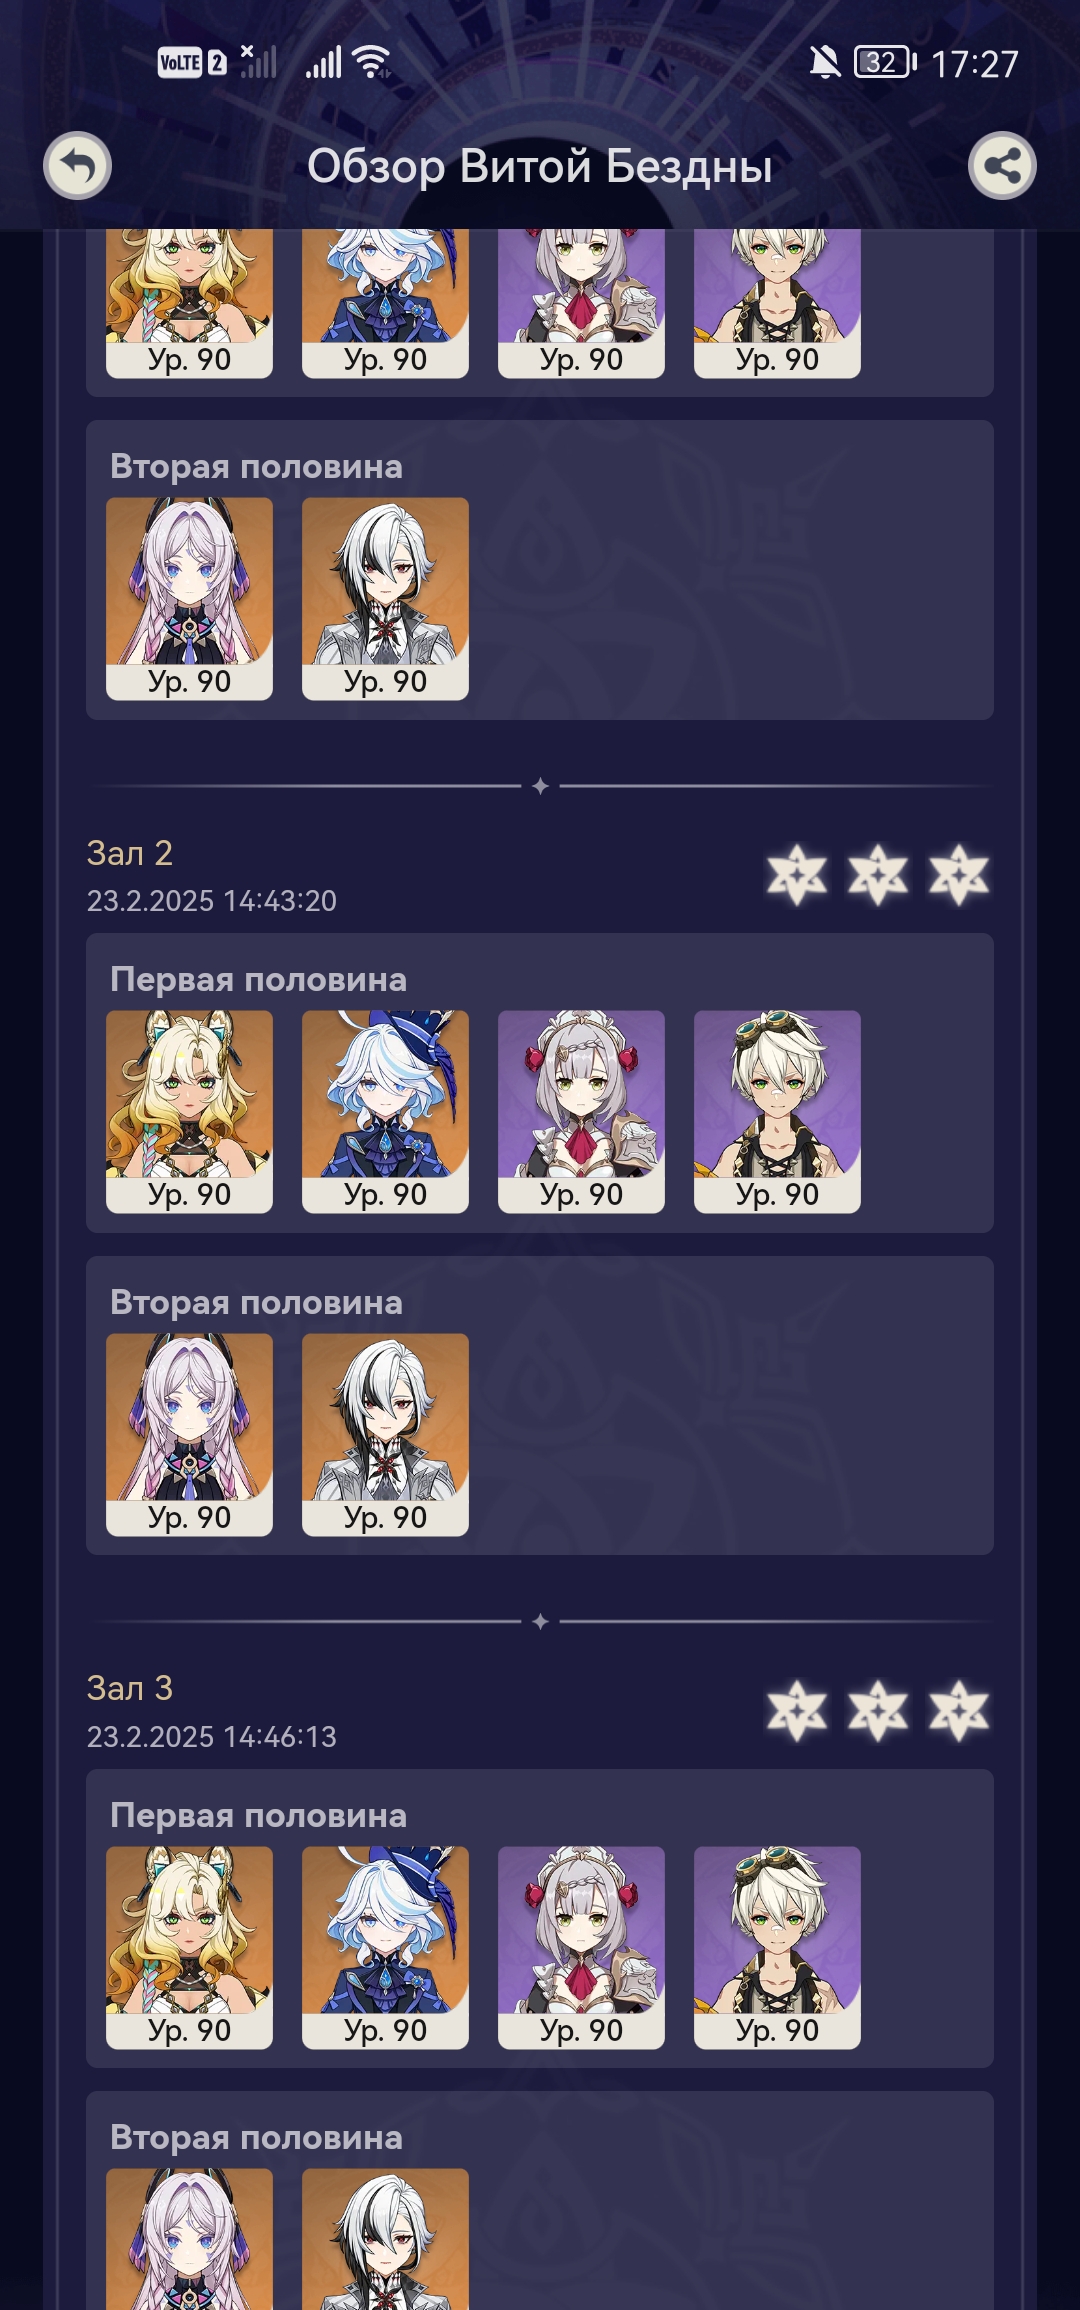This screenshot has height=2310, width=1080.
Task: Select goggles boy portrait in Зал 2 first half
Action: tap(777, 1111)
